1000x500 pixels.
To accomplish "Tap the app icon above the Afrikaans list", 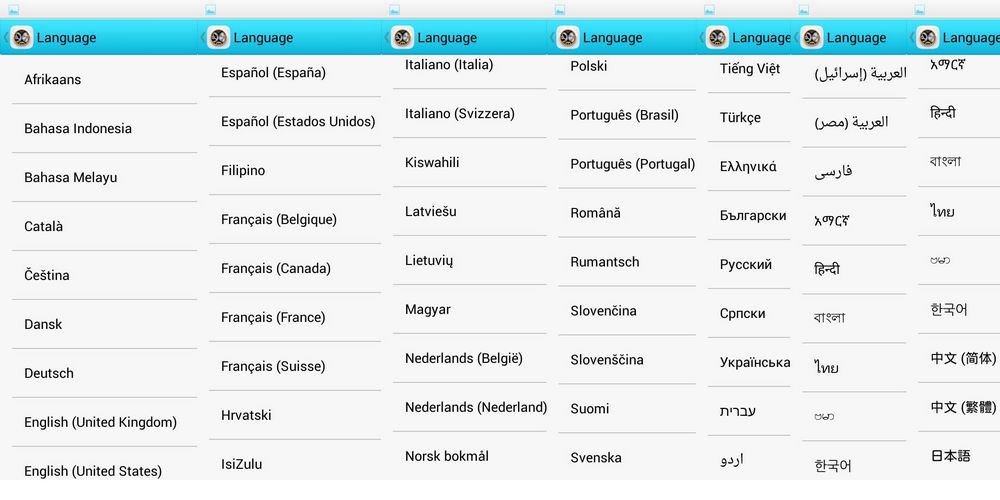I will click(22, 38).
